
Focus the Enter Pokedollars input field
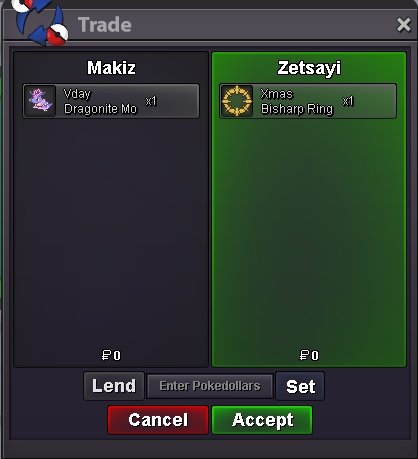coord(210,386)
